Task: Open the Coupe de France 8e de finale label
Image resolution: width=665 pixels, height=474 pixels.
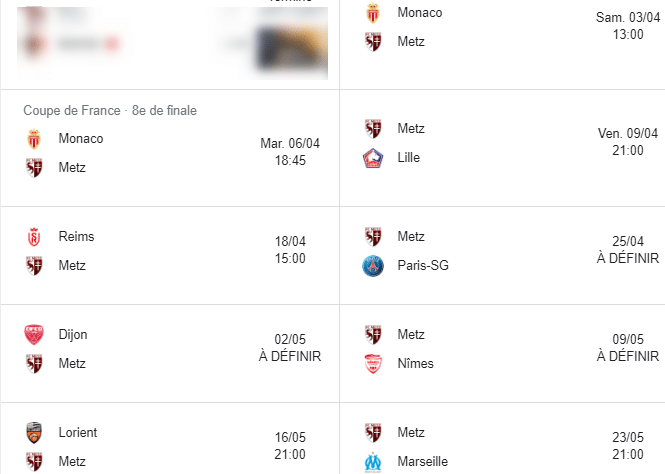Action: point(110,110)
